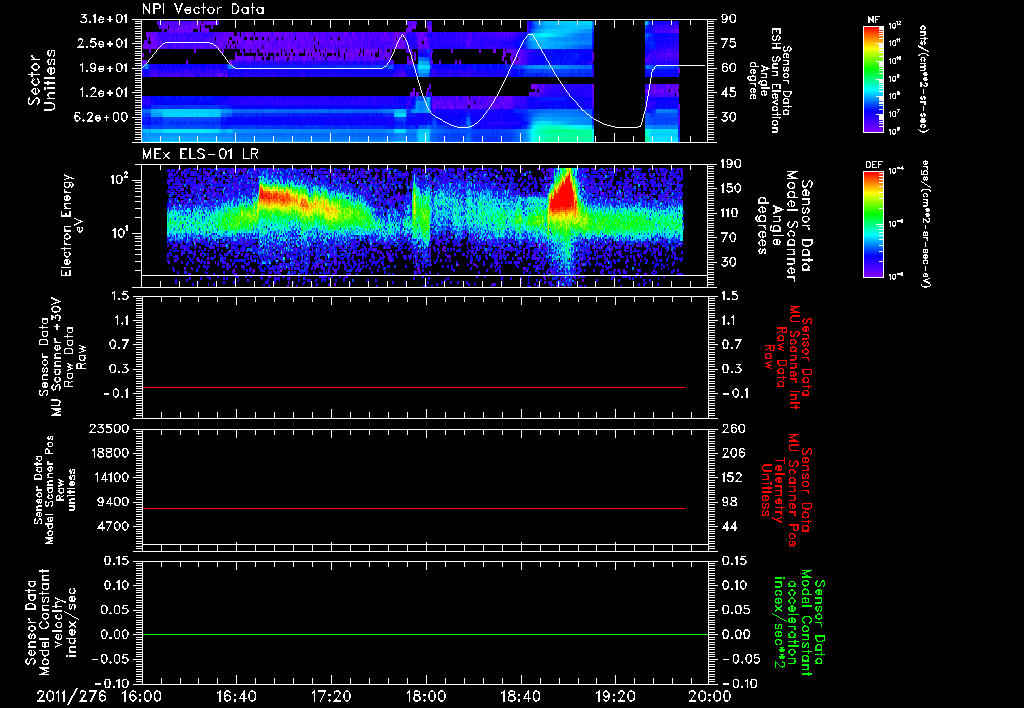This screenshot has height=708, width=1024.
Task: Click the '2.5e+01' sector tick label
Action: pos(103,43)
